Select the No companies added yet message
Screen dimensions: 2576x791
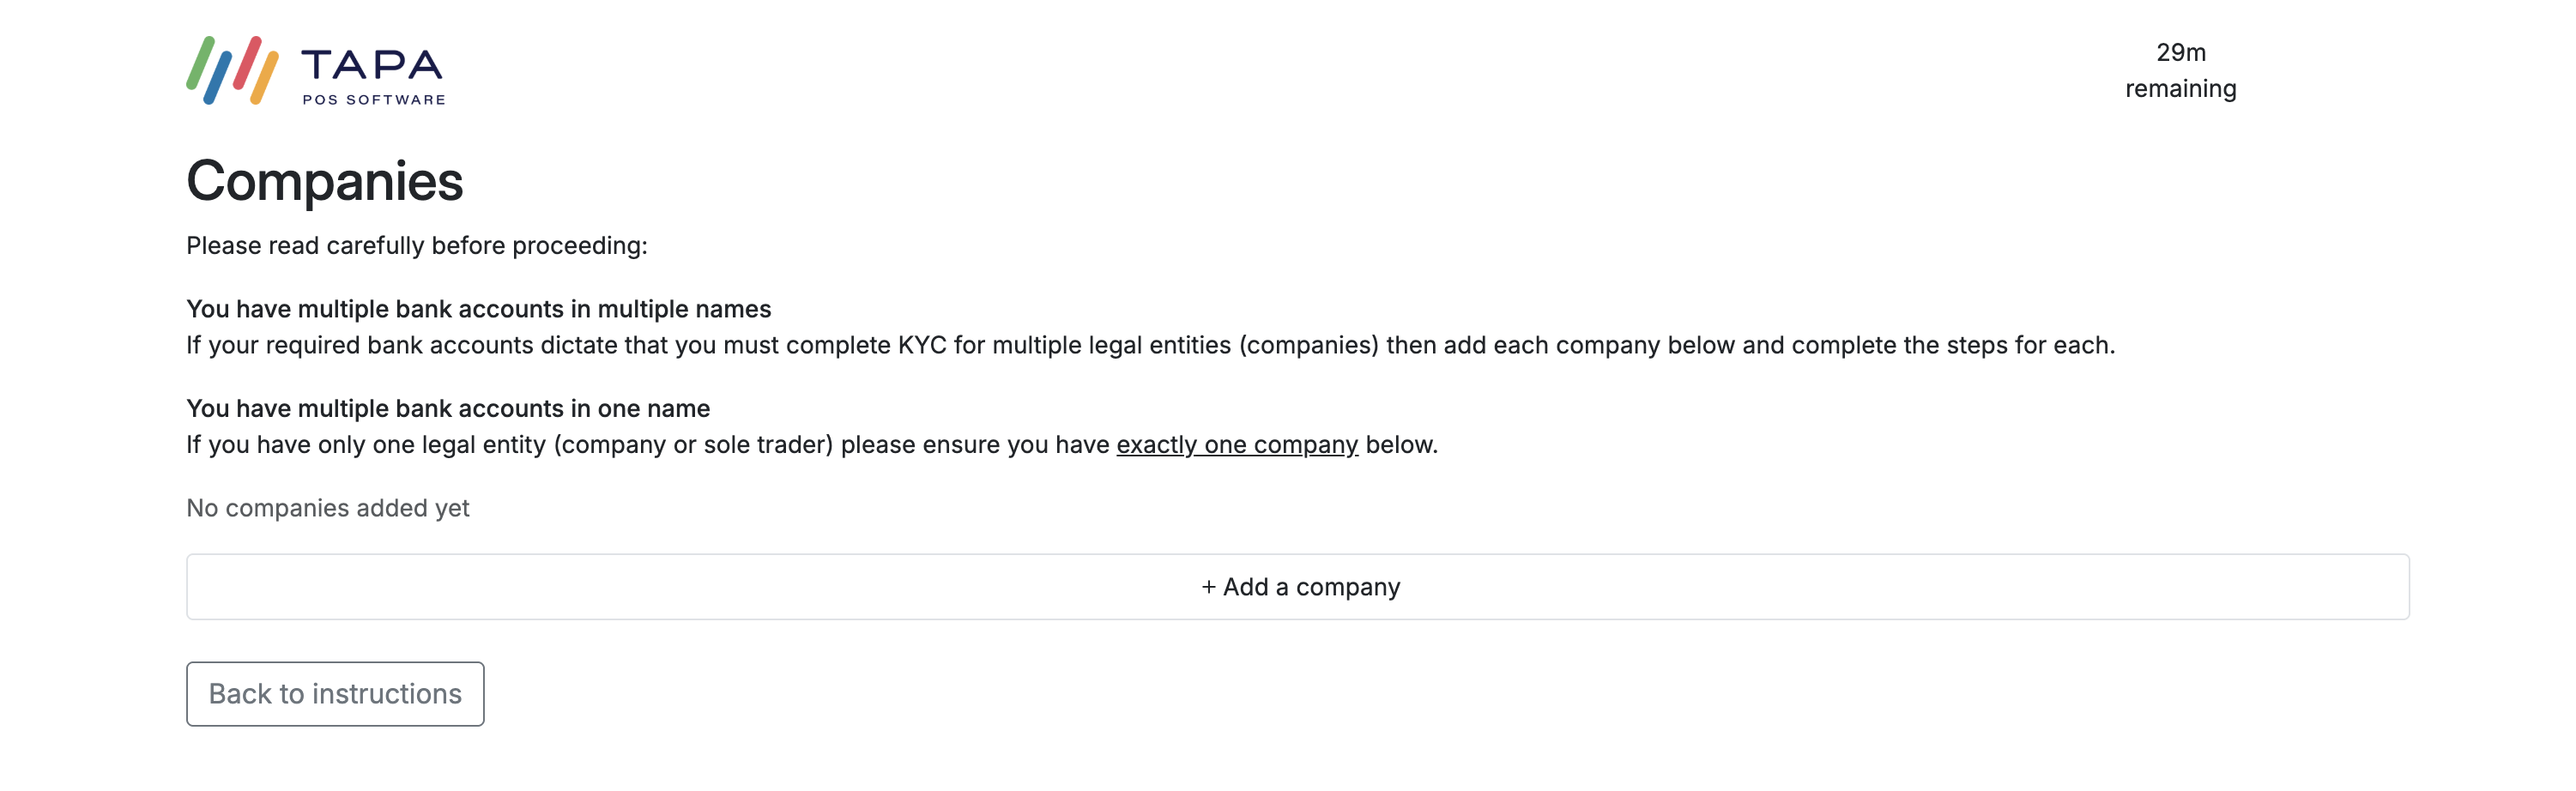coord(328,507)
